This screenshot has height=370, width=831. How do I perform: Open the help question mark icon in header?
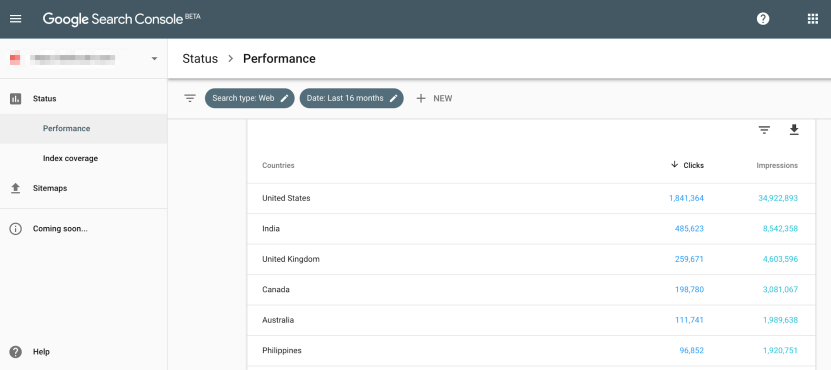[x=763, y=19]
